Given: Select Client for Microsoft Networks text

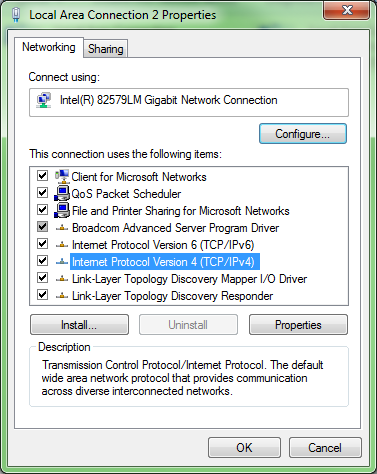Looking at the screenshot, I should [x=139, y=177].
